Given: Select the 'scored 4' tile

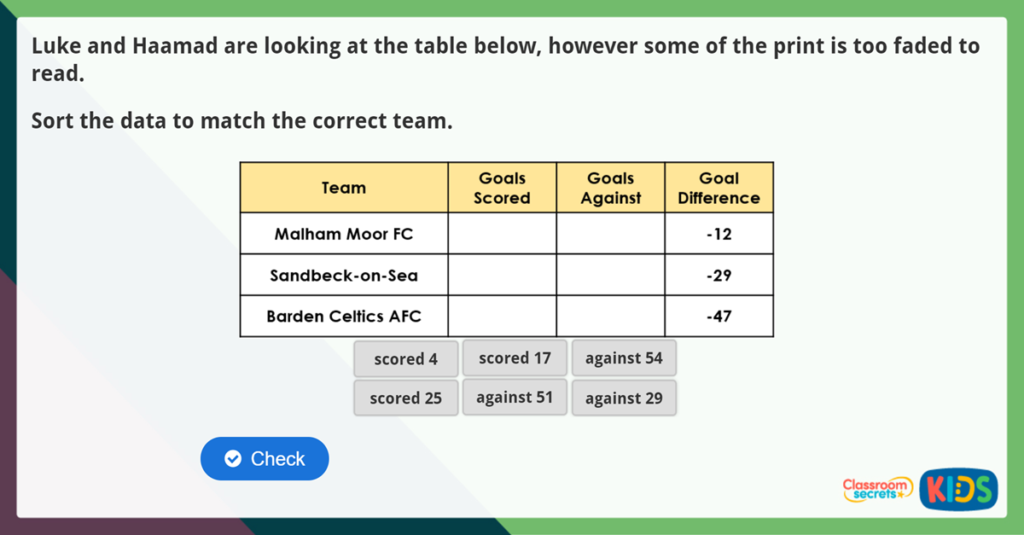Looking at the screenshot, I should click(406, 359).
